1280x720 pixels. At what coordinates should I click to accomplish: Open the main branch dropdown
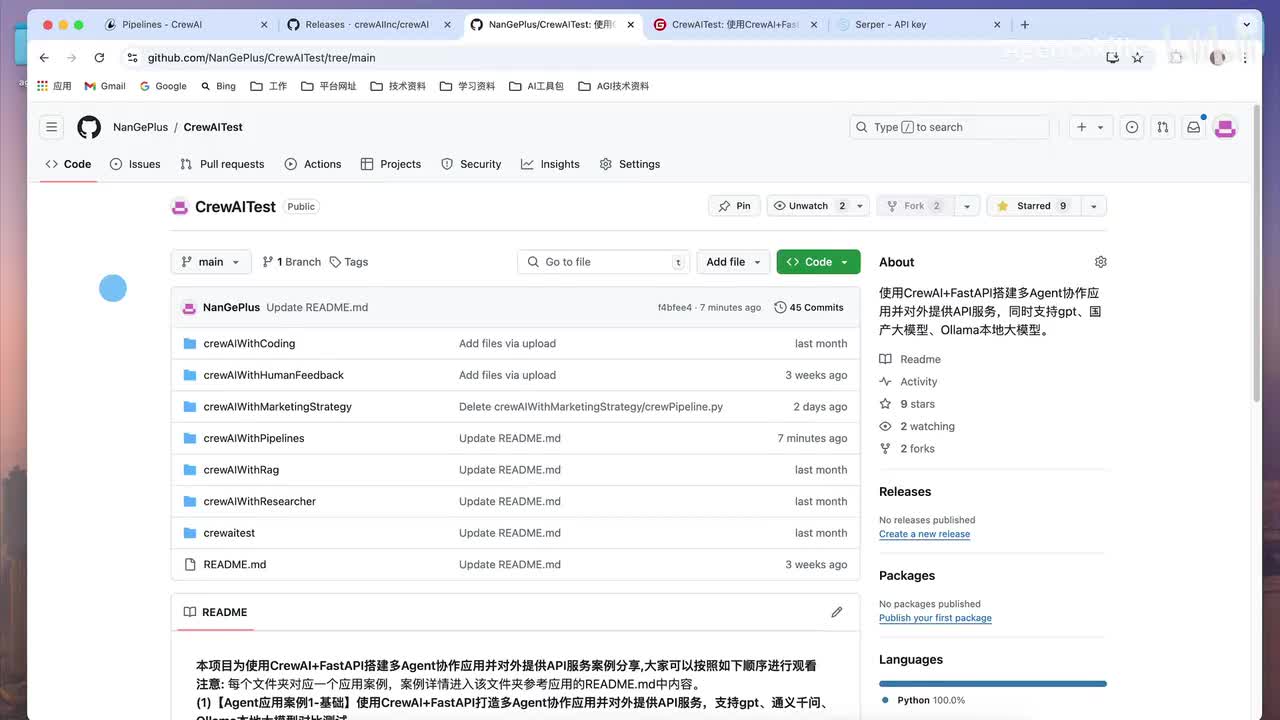point(211,262)
